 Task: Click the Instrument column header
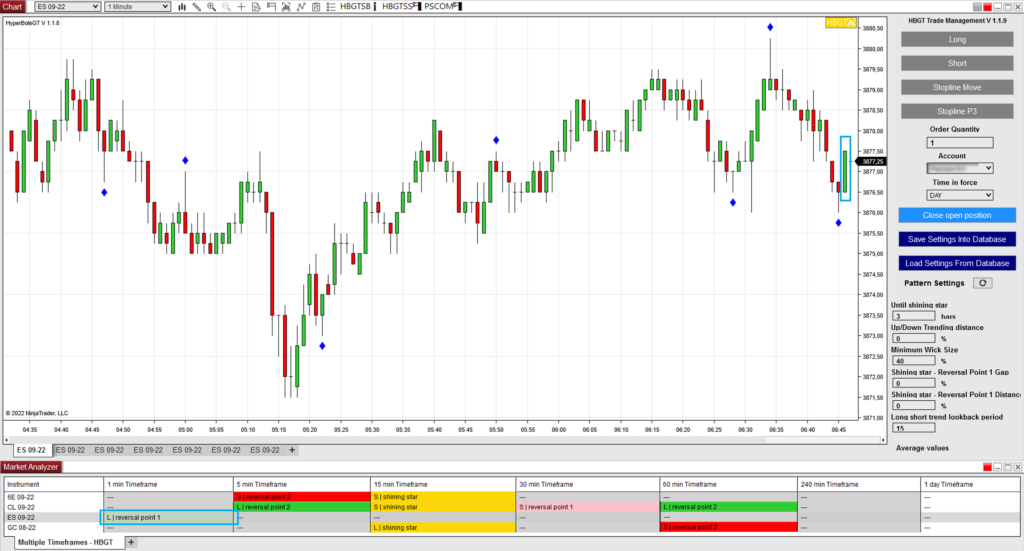[54, 484]
